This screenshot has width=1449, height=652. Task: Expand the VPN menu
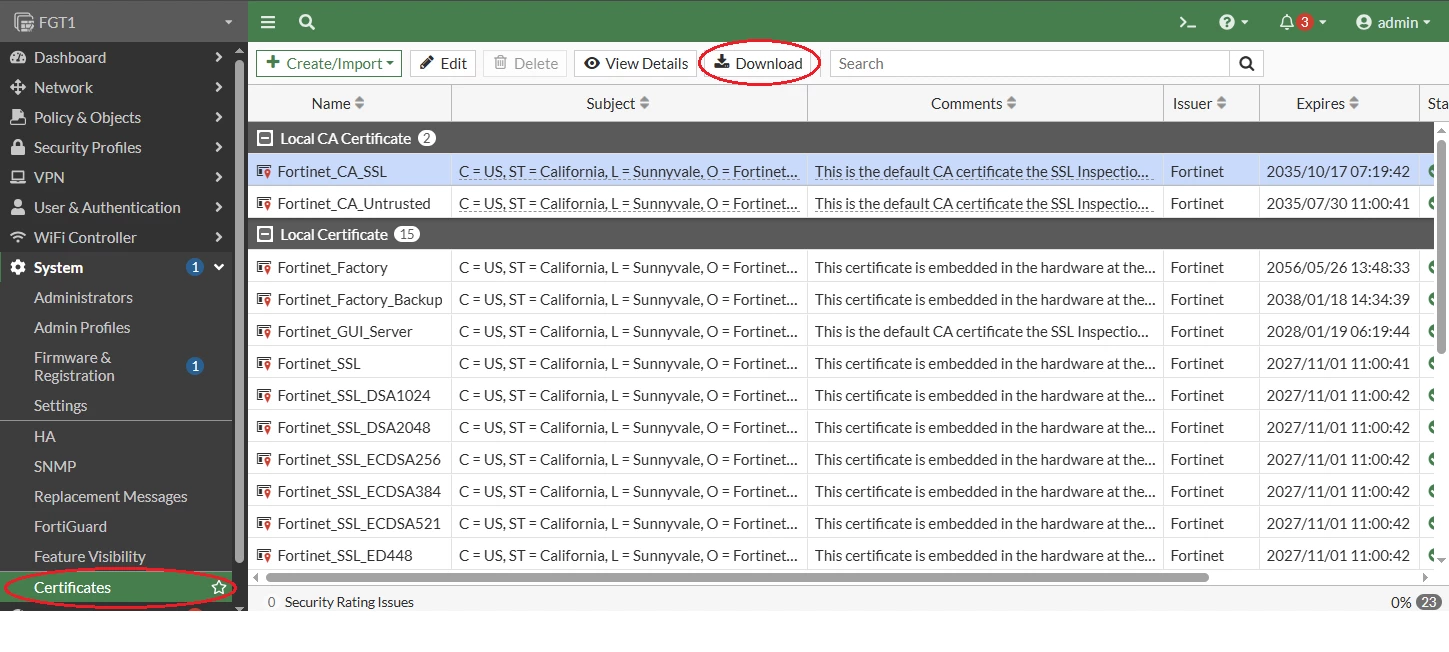[x=116, y=177]
